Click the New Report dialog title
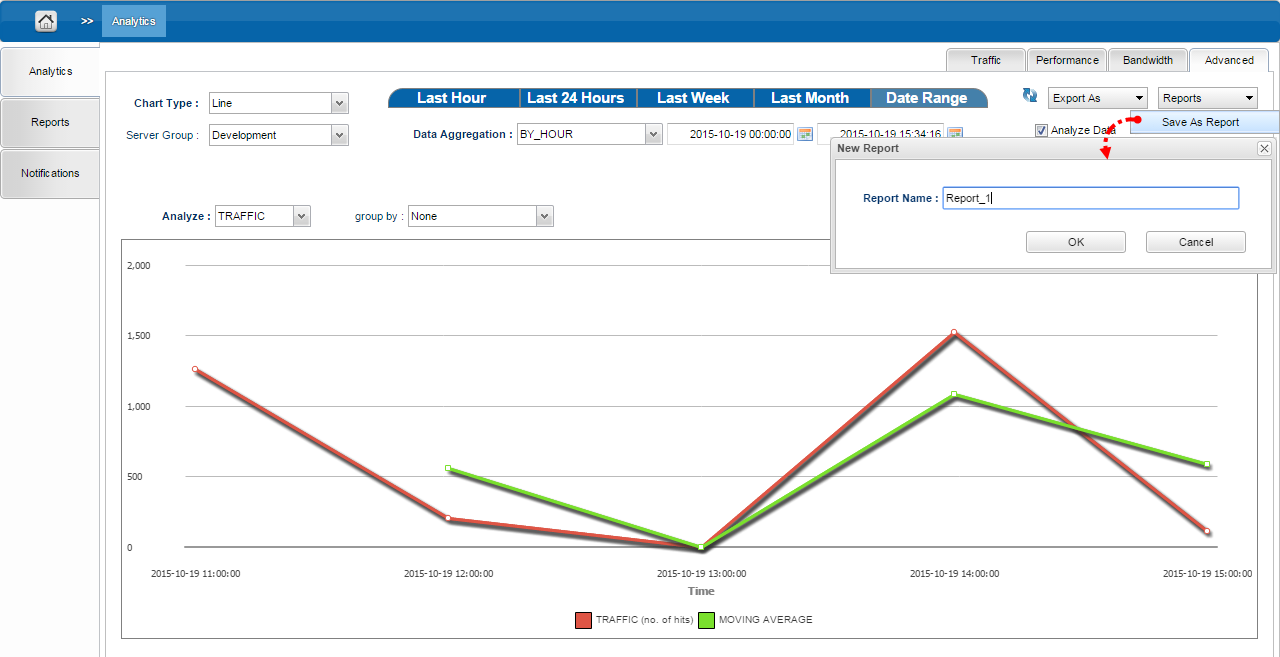Viewport: 1280px width, 657px height. point(868,148)
